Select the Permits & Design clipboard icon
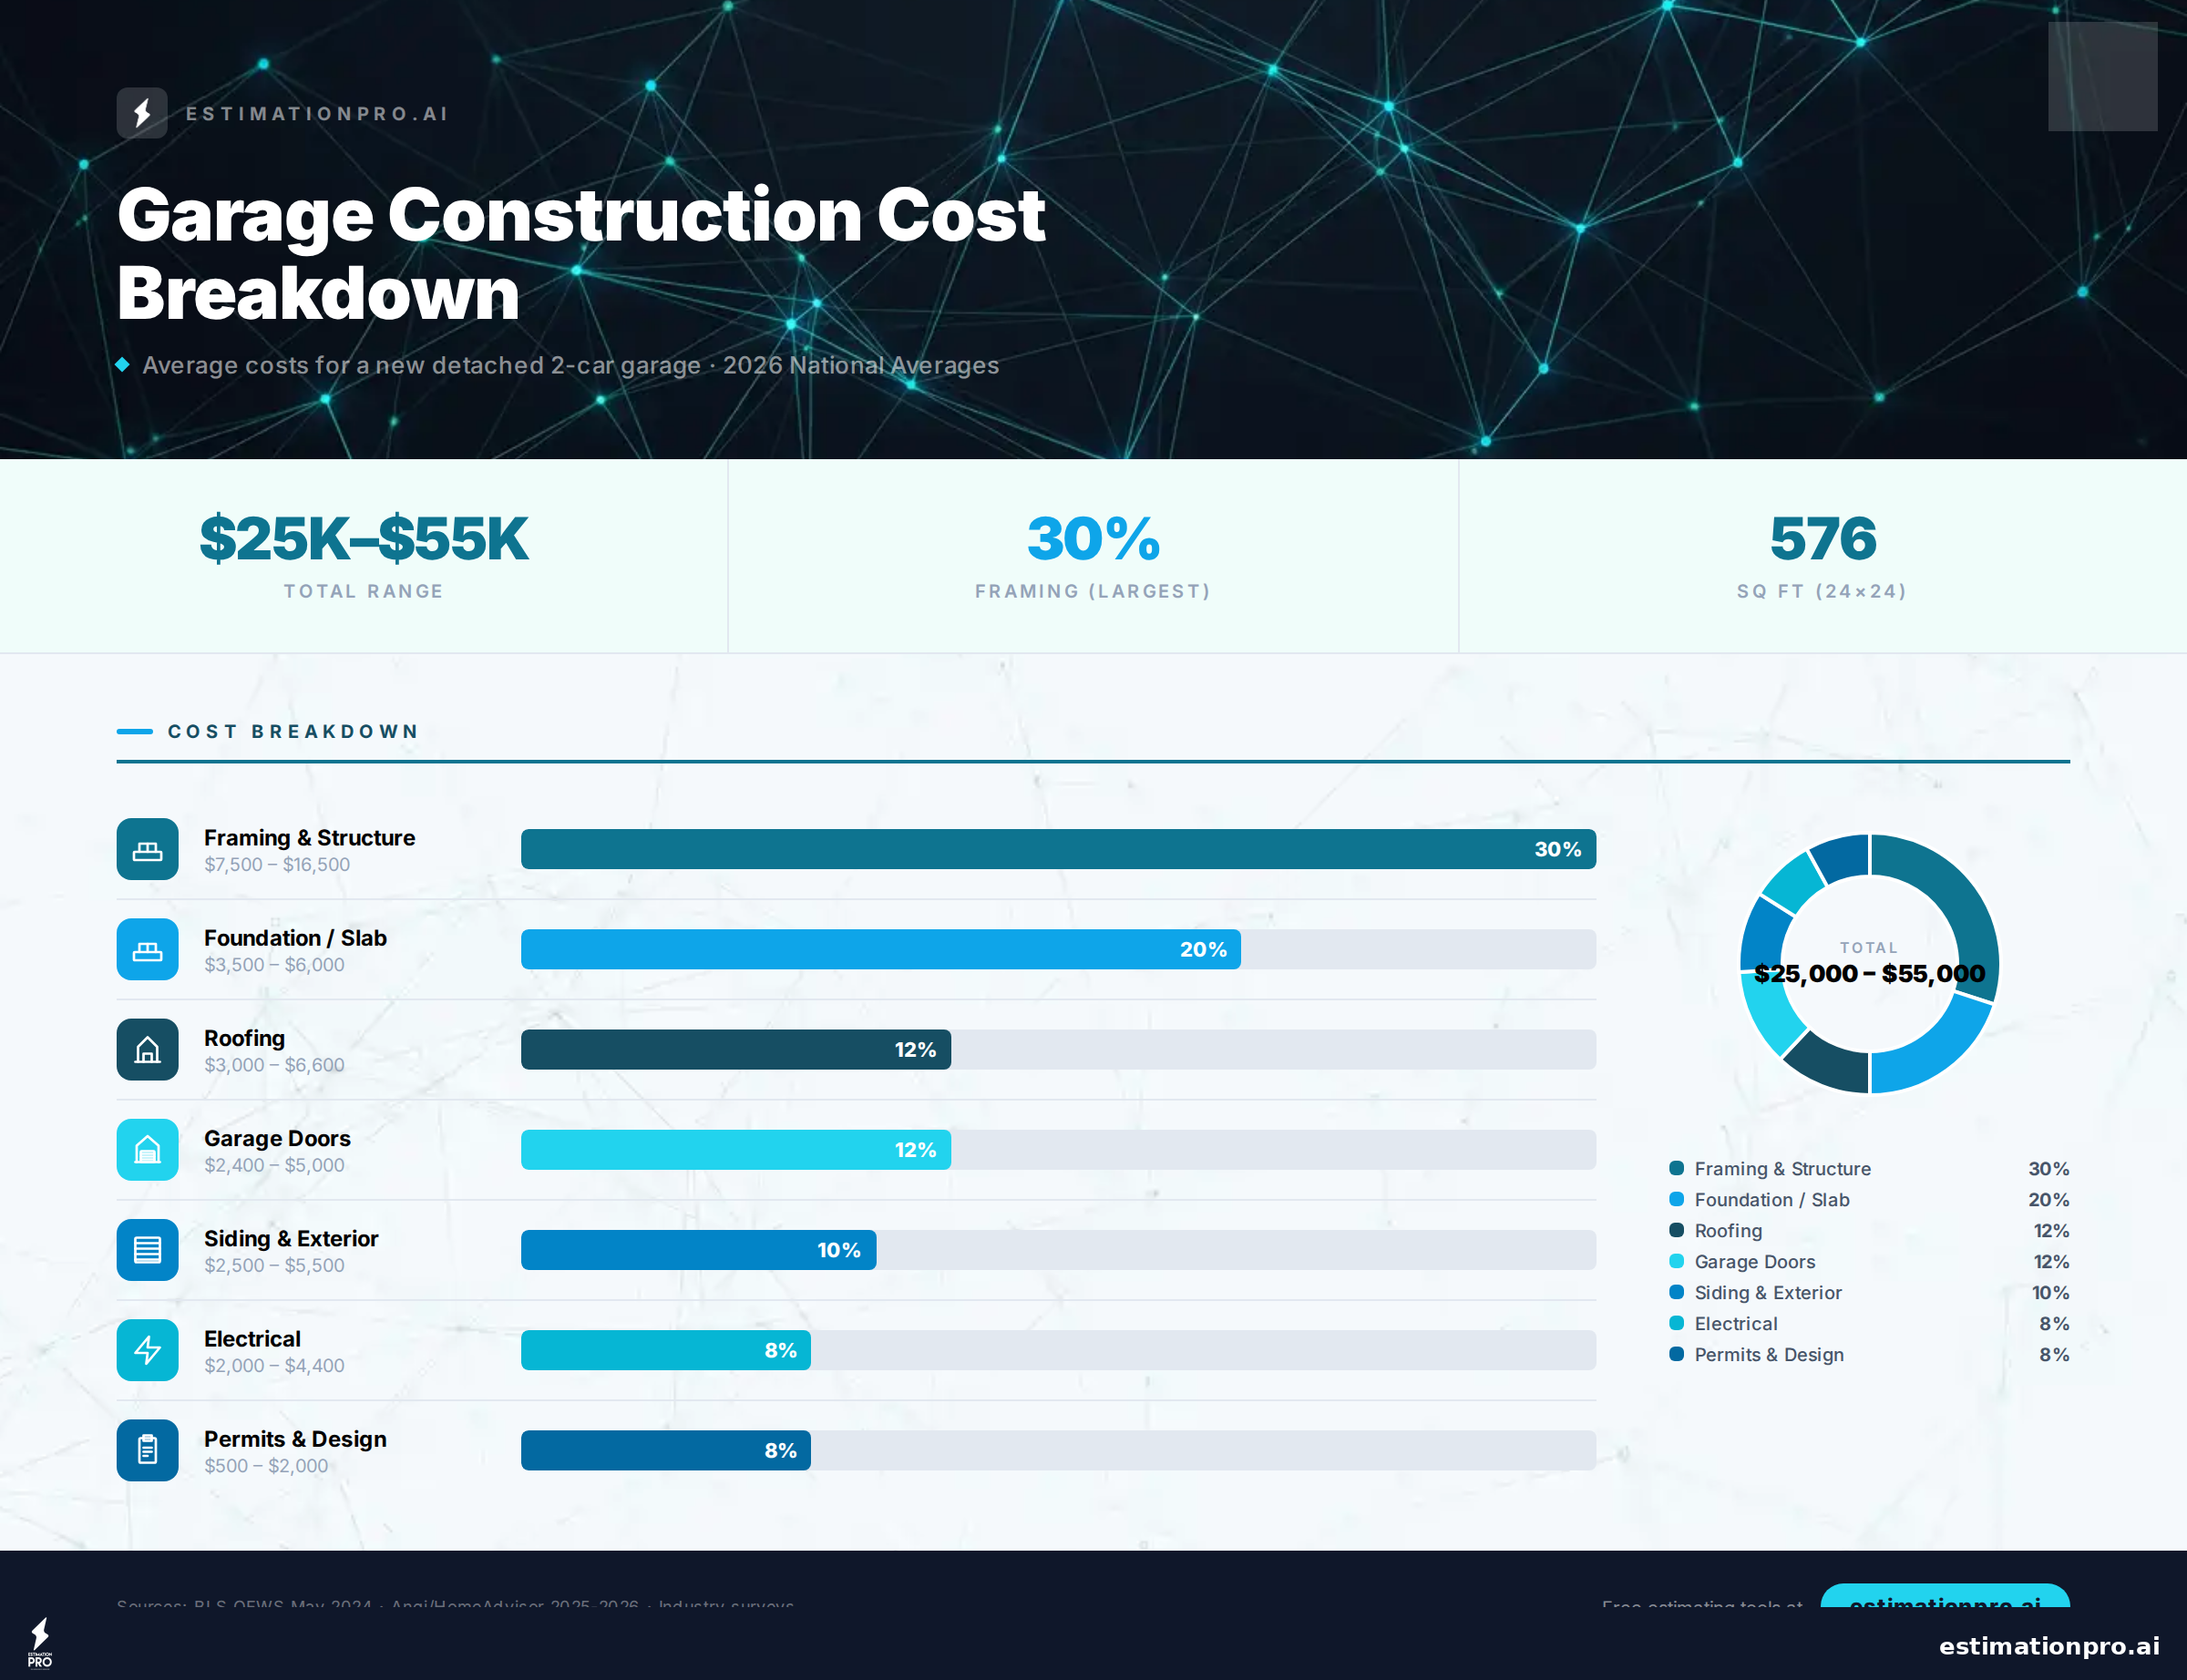The width and height of the screenshot is (2187, 1680). [x=147, y=1450]
